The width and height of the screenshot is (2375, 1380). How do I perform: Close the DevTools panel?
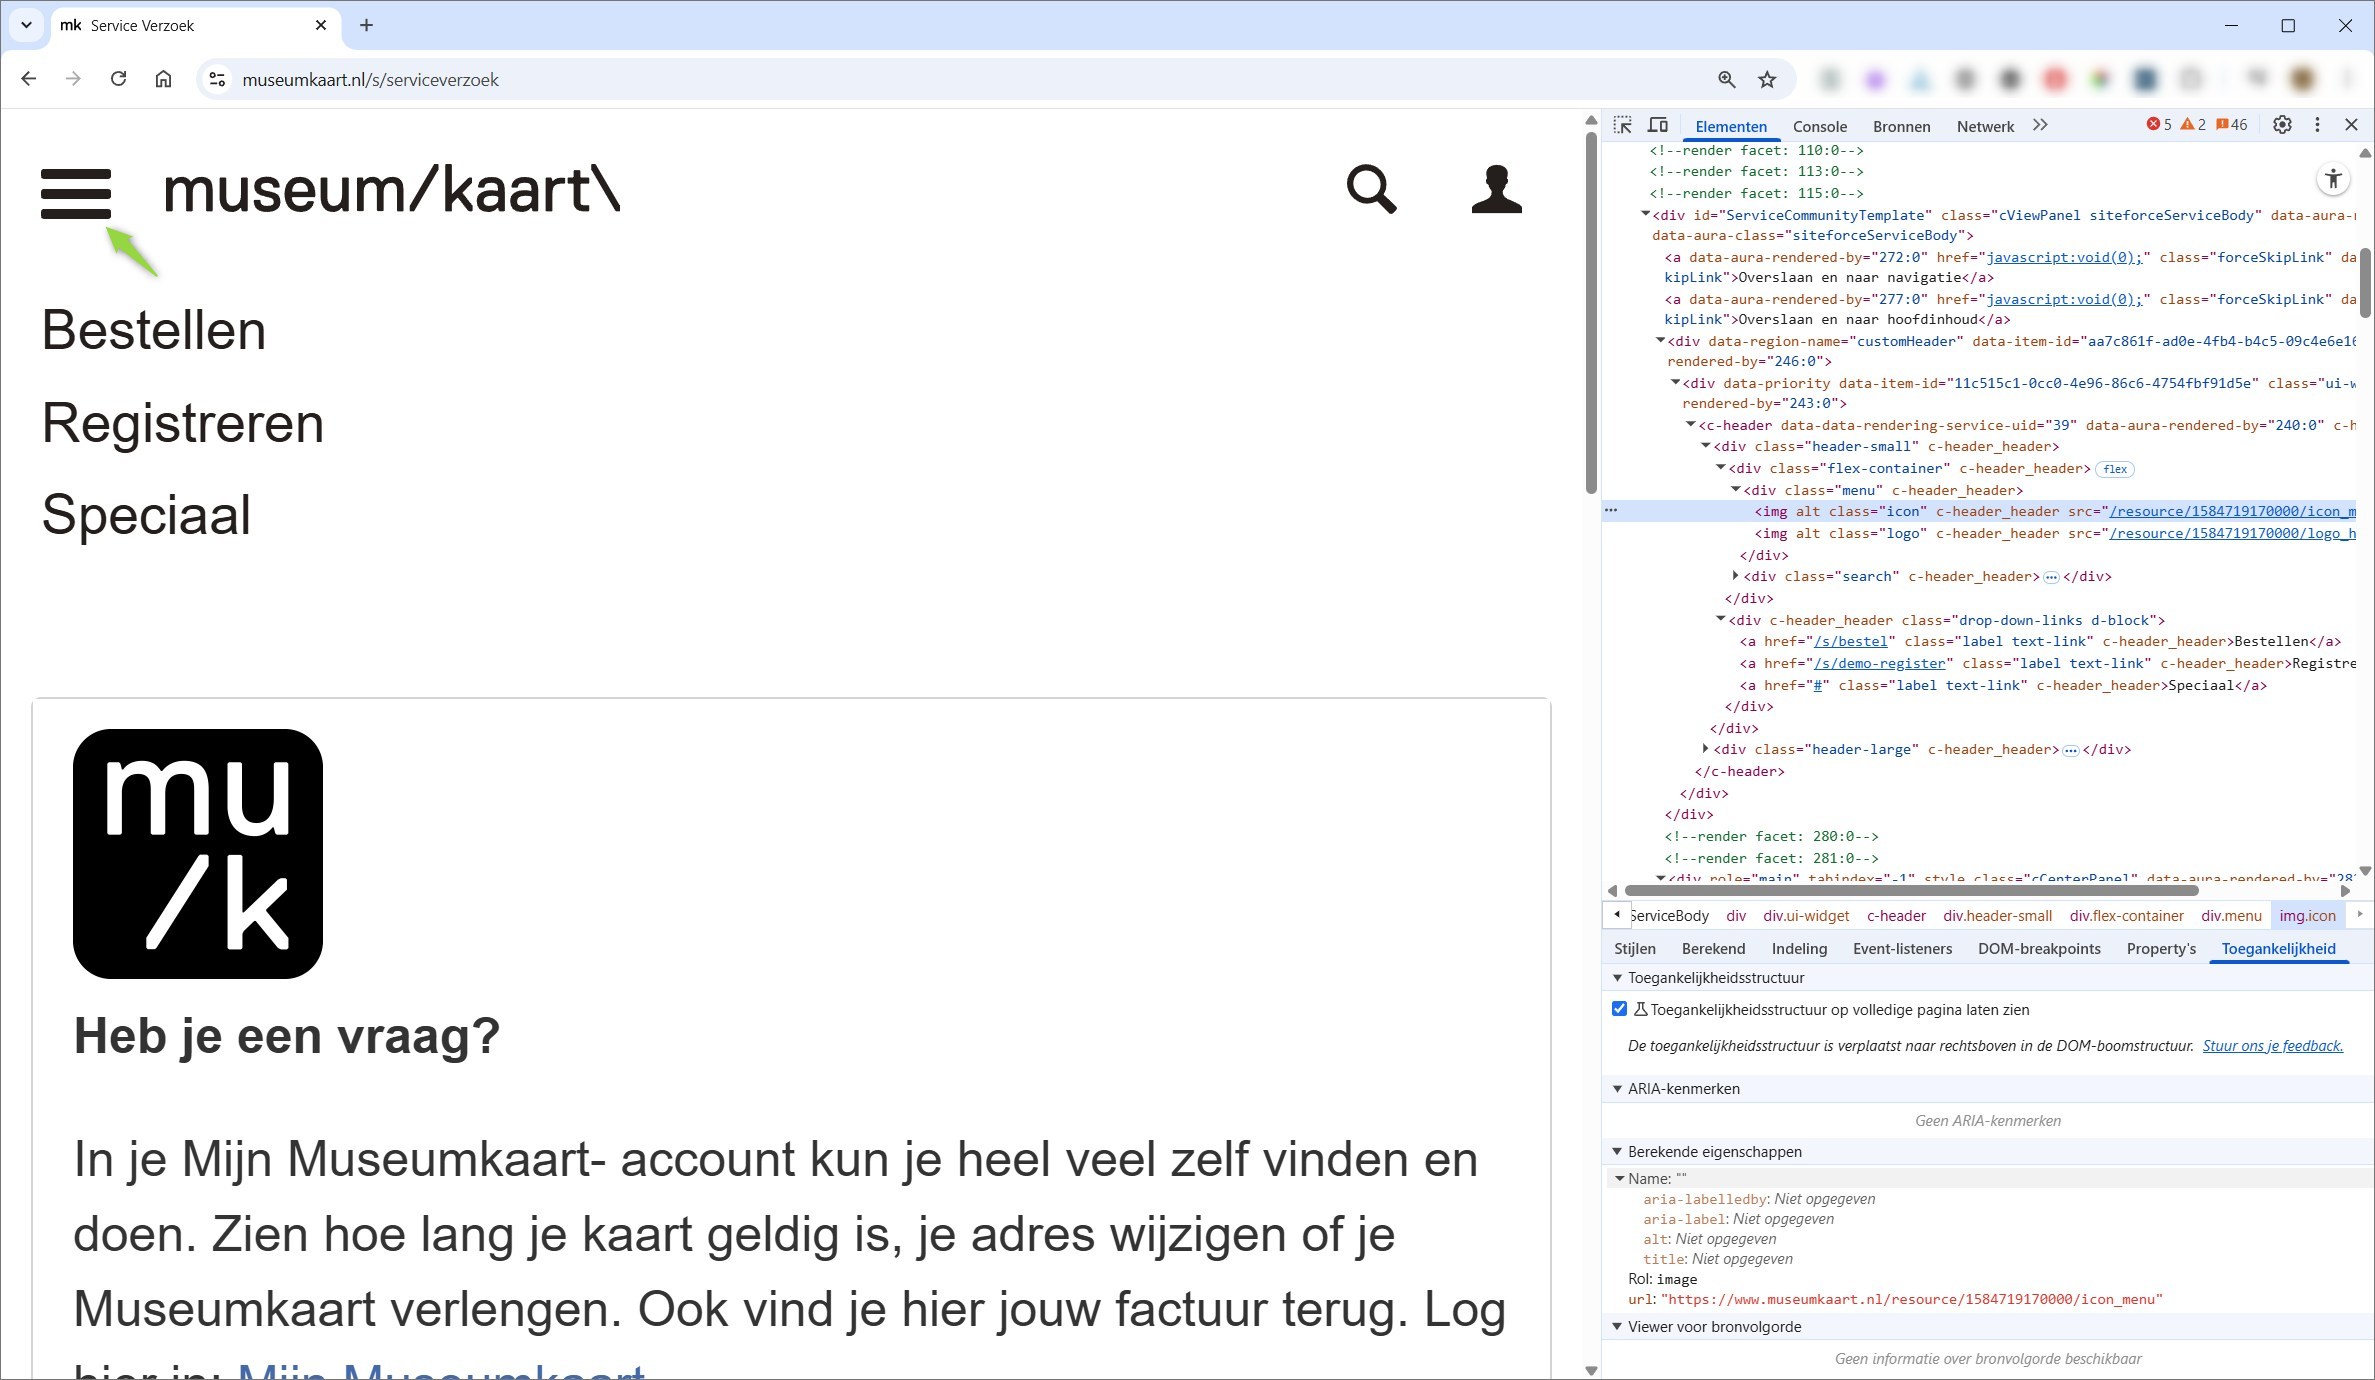coord(2351,125)
